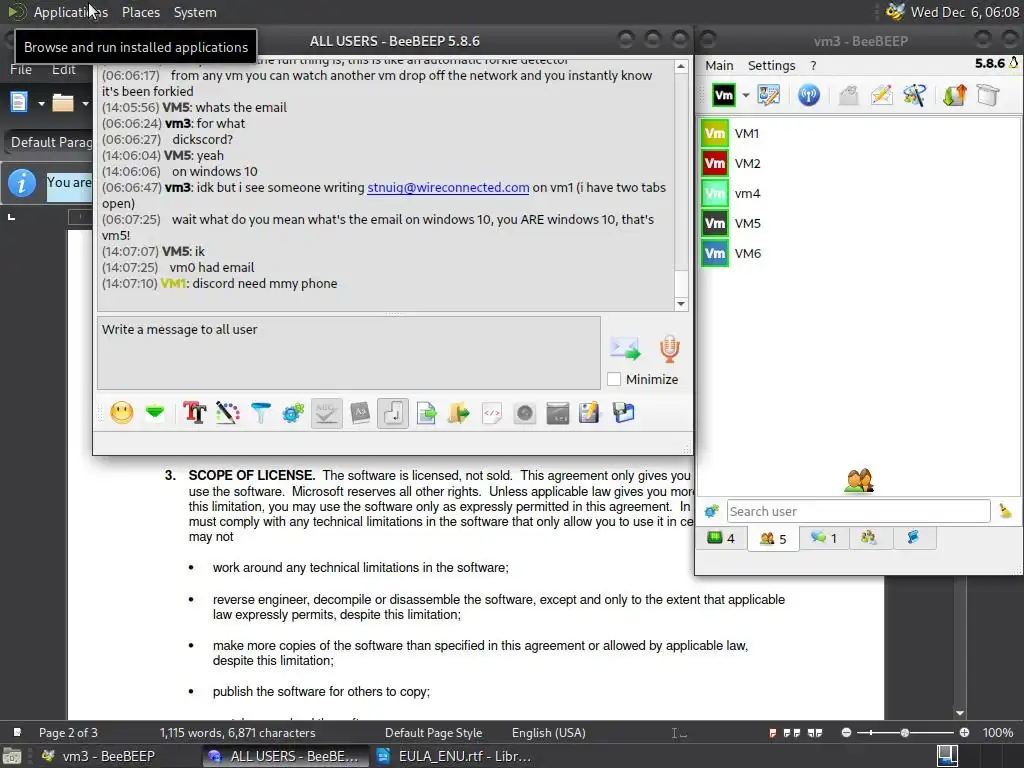The width and height of the screenshot is (1024, 768).
Task: Click the Search user field
Action: pos(858,511)
